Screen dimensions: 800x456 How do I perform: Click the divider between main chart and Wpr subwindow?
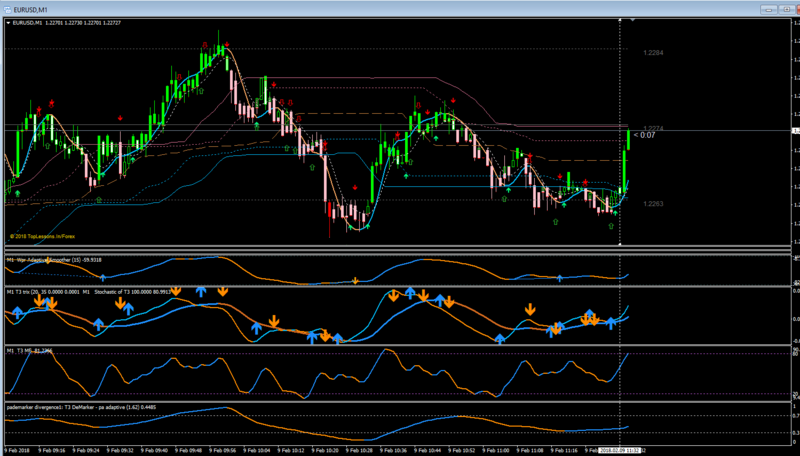tap(398, 250)
